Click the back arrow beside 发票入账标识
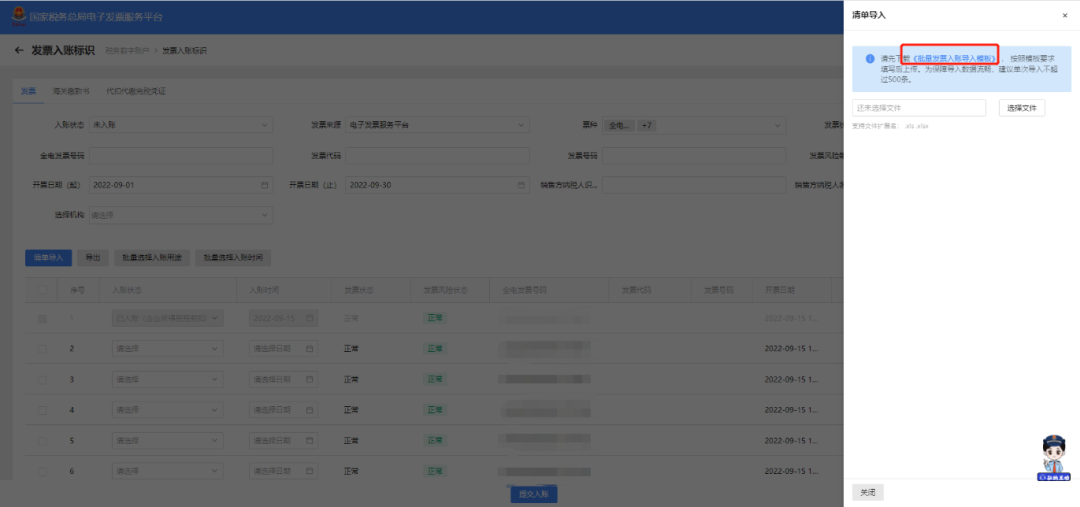 pos(19,50)
